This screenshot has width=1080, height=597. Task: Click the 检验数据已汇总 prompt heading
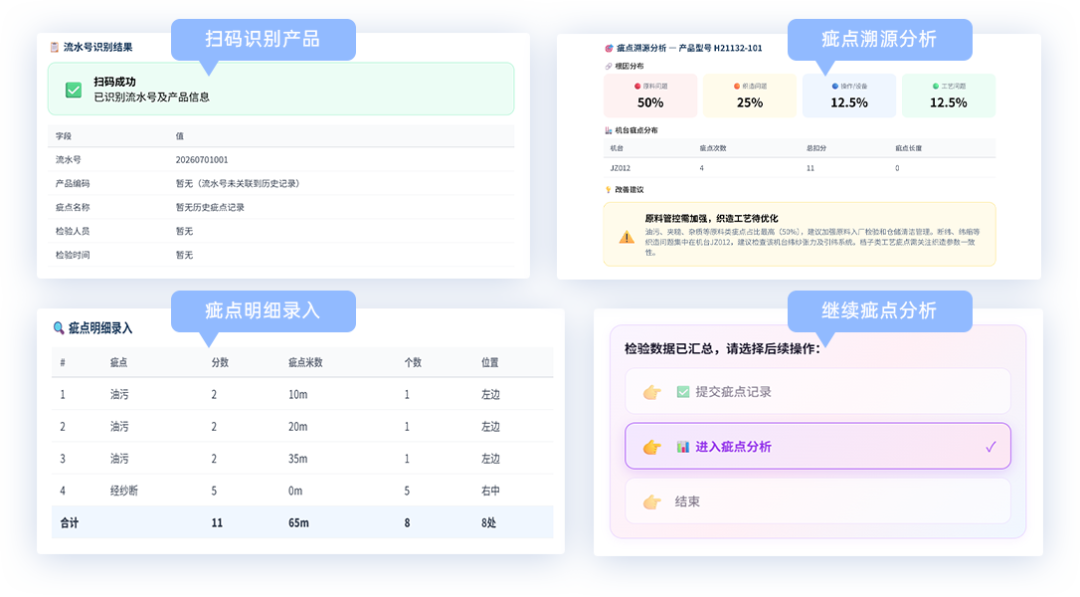click(x=723, y=349)
